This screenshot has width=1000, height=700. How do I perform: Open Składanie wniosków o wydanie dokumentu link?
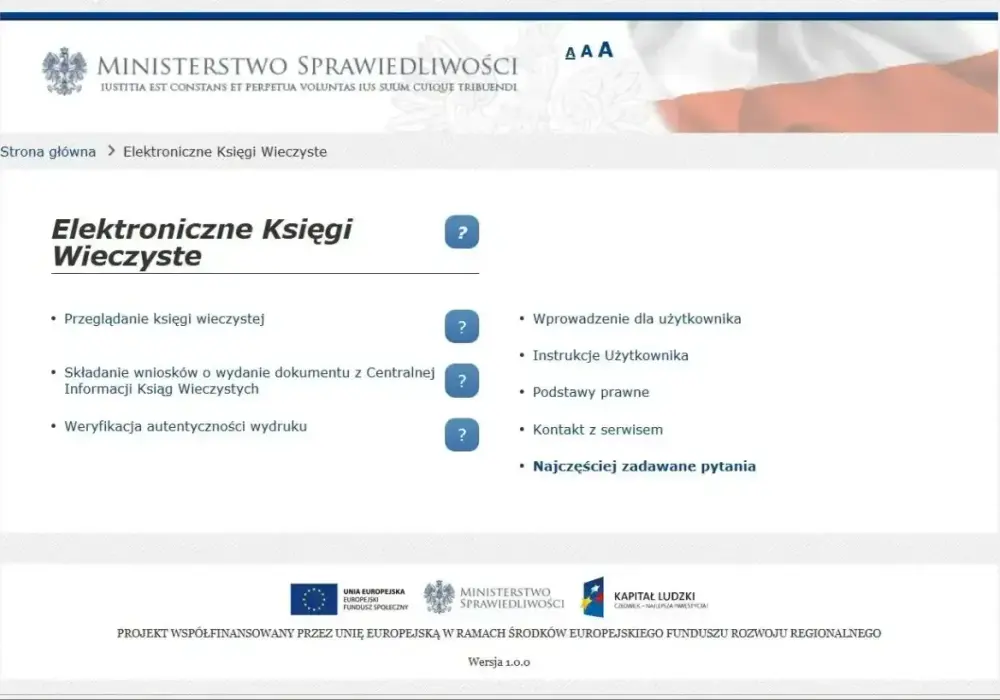tap(249, 381)
